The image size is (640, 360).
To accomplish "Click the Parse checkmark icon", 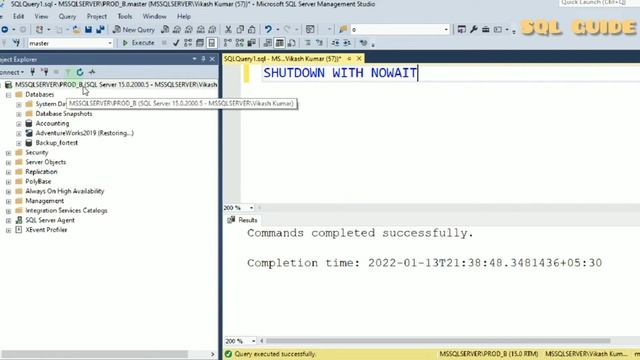I will pyautogui.click(x=176, y=43).
